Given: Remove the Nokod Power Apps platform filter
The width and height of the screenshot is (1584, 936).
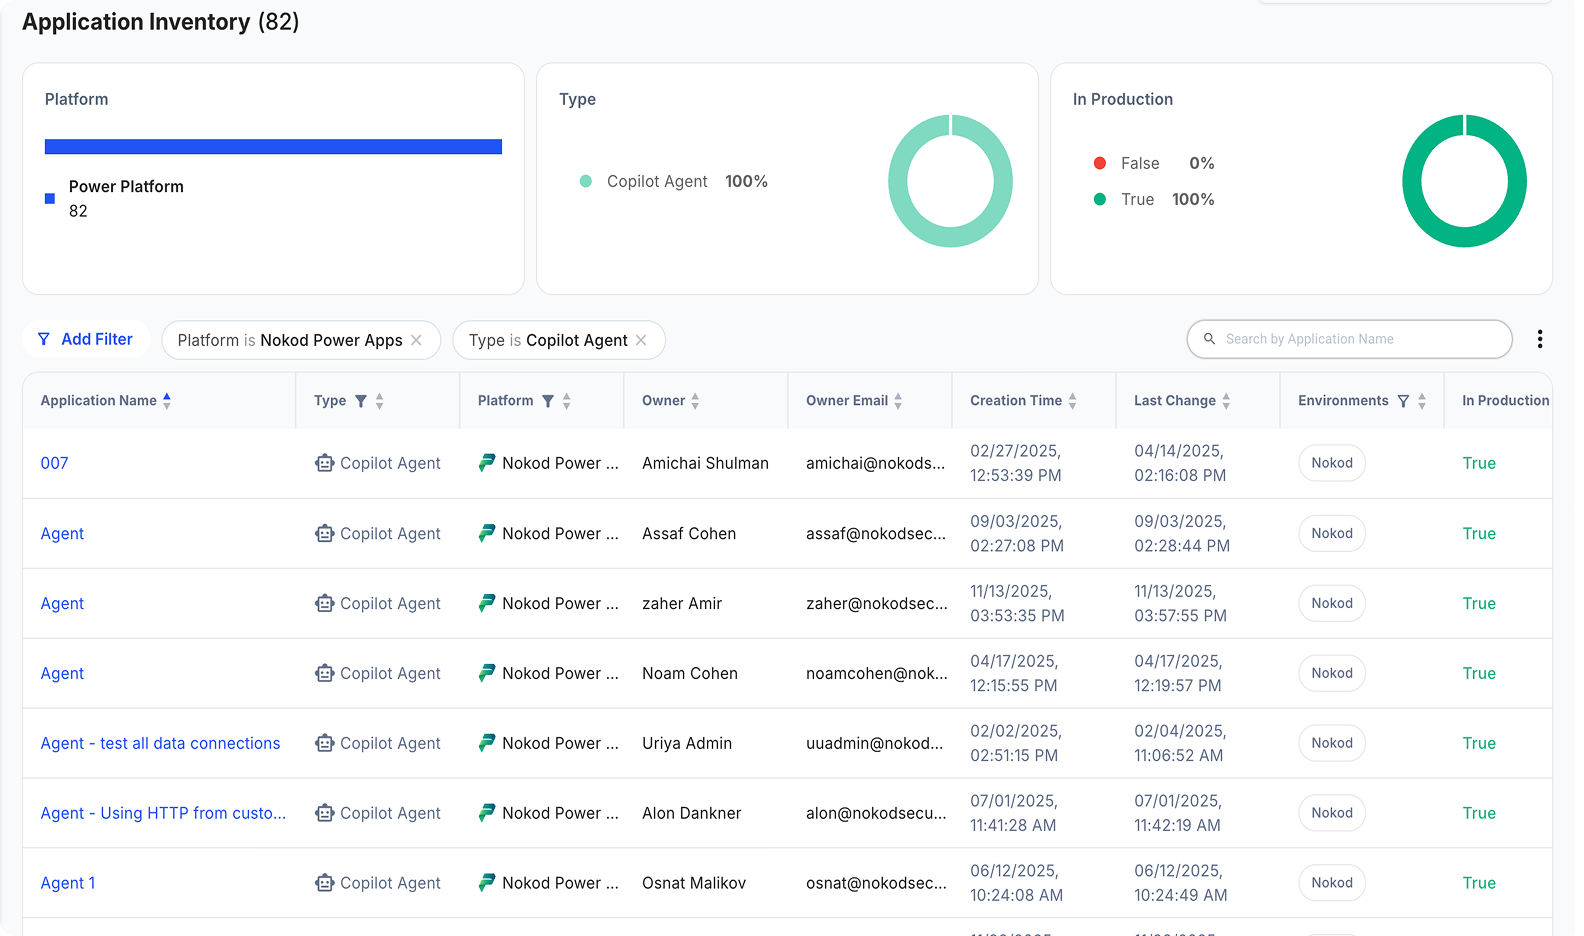Looking at the screenshot, I should pyautogui.click(x=417, y=340).
